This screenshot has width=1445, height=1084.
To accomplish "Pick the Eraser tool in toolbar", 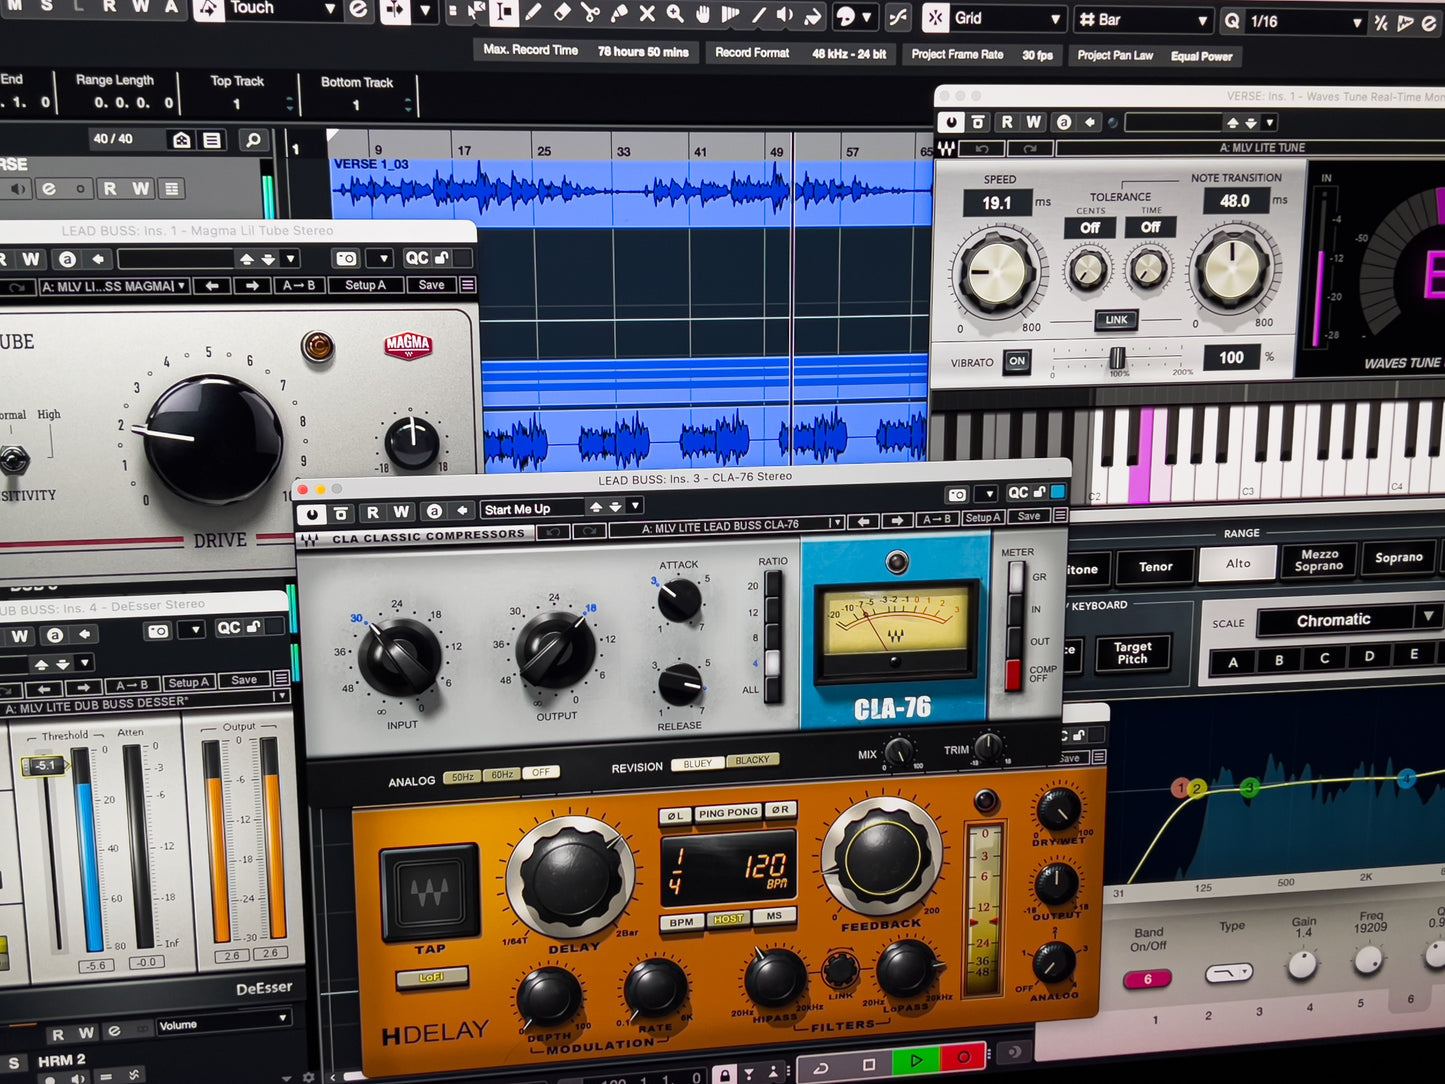I will click(x=562, y=12).
